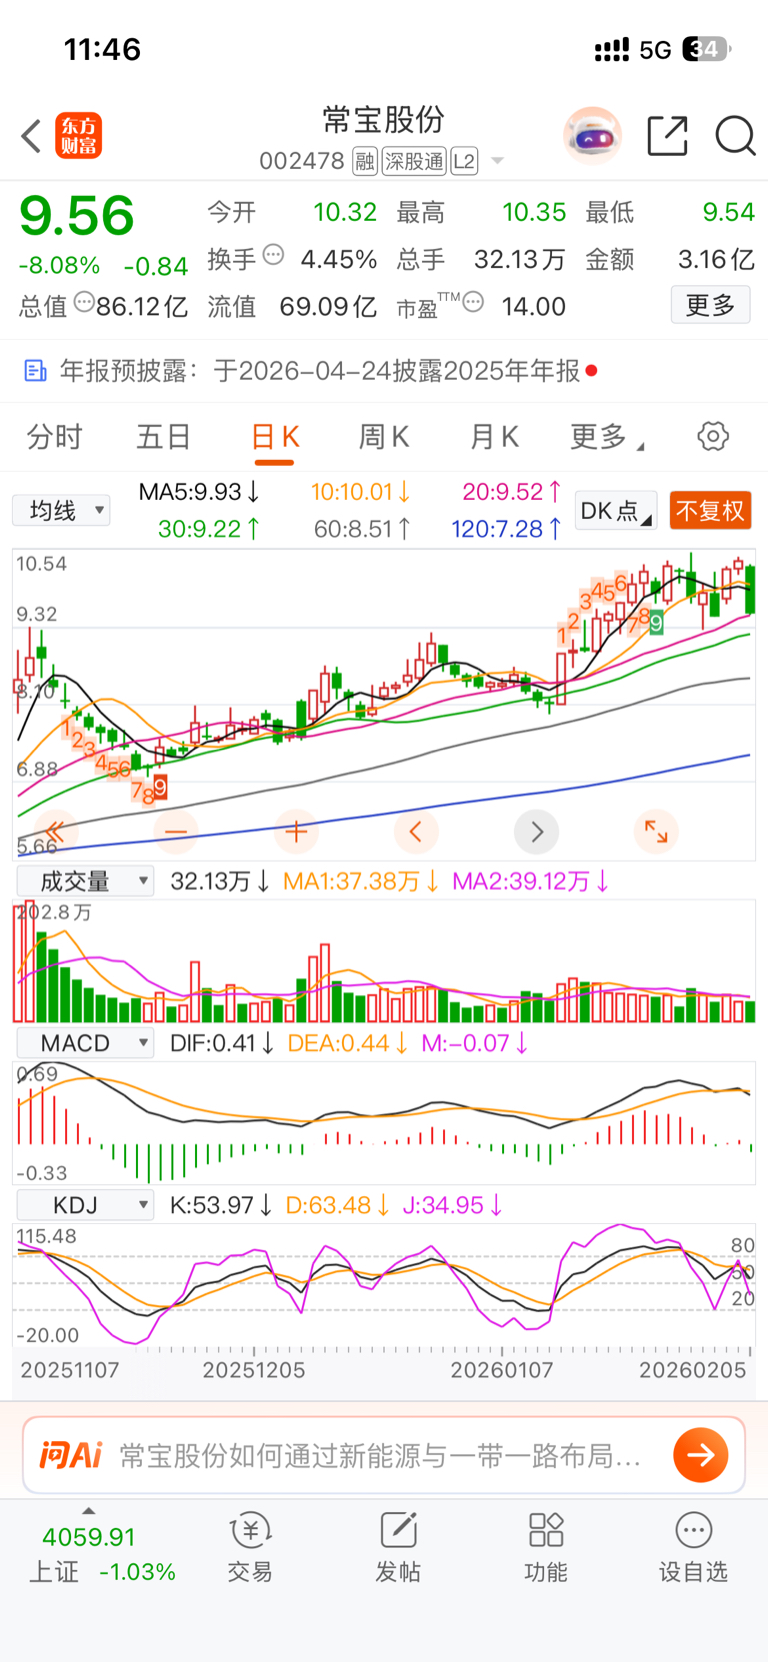Expand chart to fullscreen icon
768x1663 pixels.
pyautogui.click(x=656, y=831)
